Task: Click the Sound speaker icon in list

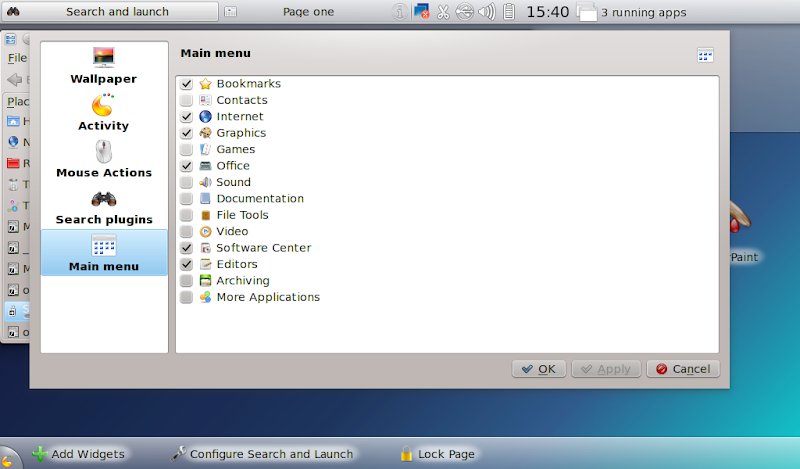Action: click(x=205, y=182)
